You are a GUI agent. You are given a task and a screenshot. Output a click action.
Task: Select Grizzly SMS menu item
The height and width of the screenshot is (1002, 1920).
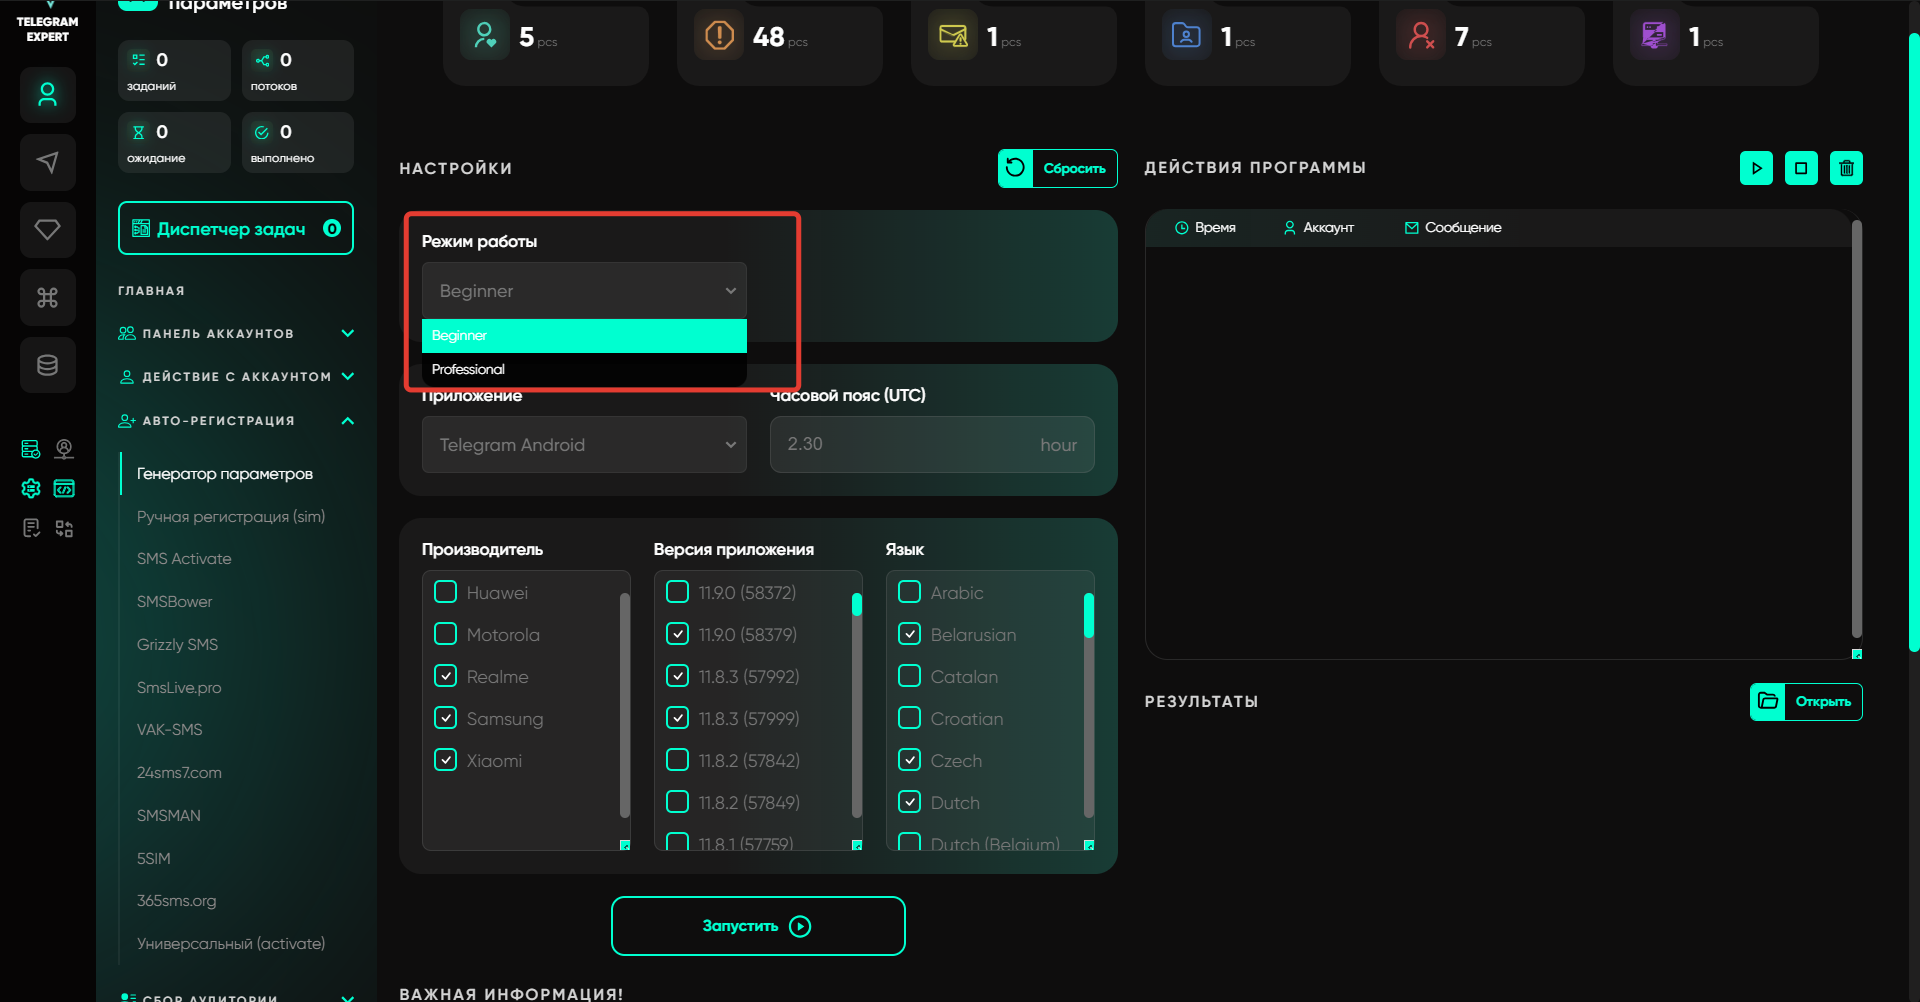(177, 644)
